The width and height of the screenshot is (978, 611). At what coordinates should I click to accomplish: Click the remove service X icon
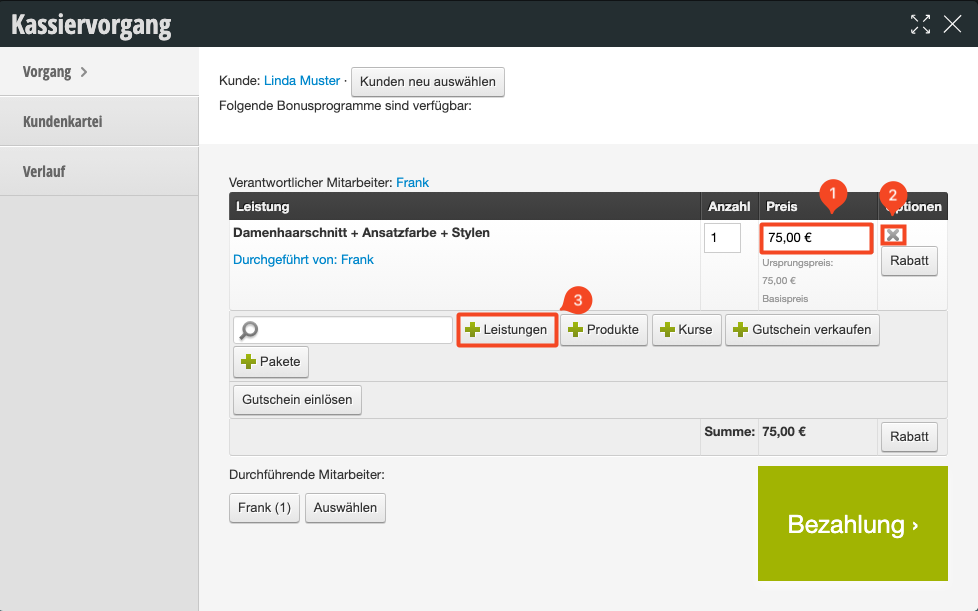(892, 235)
